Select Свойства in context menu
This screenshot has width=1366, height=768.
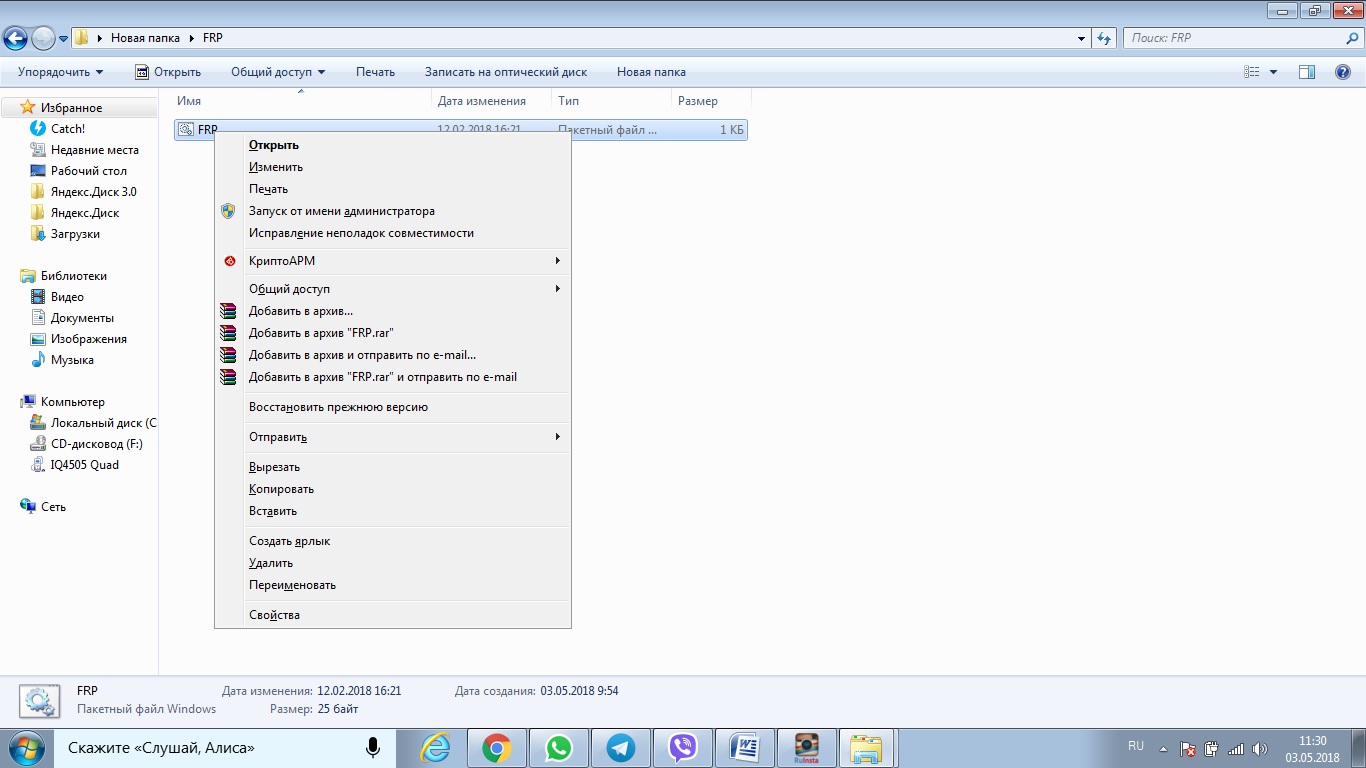coord(274,615)
